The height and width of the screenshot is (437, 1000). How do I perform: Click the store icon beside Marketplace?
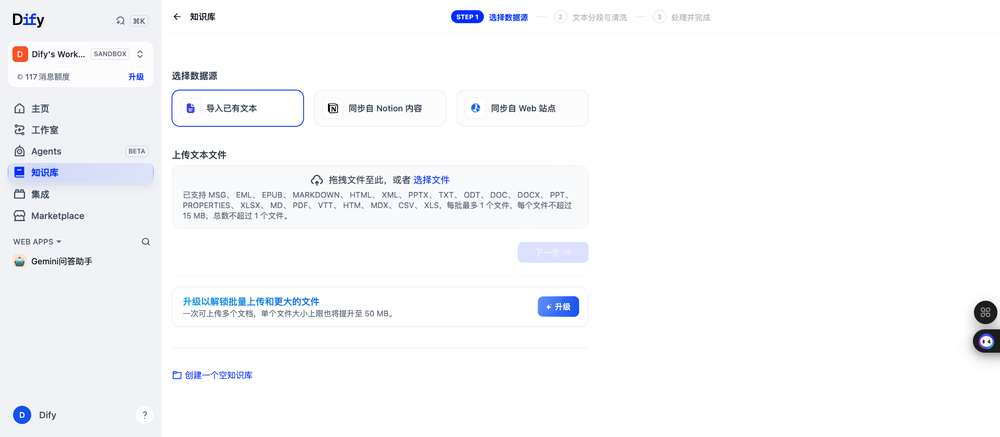click(x=20, y=216)
